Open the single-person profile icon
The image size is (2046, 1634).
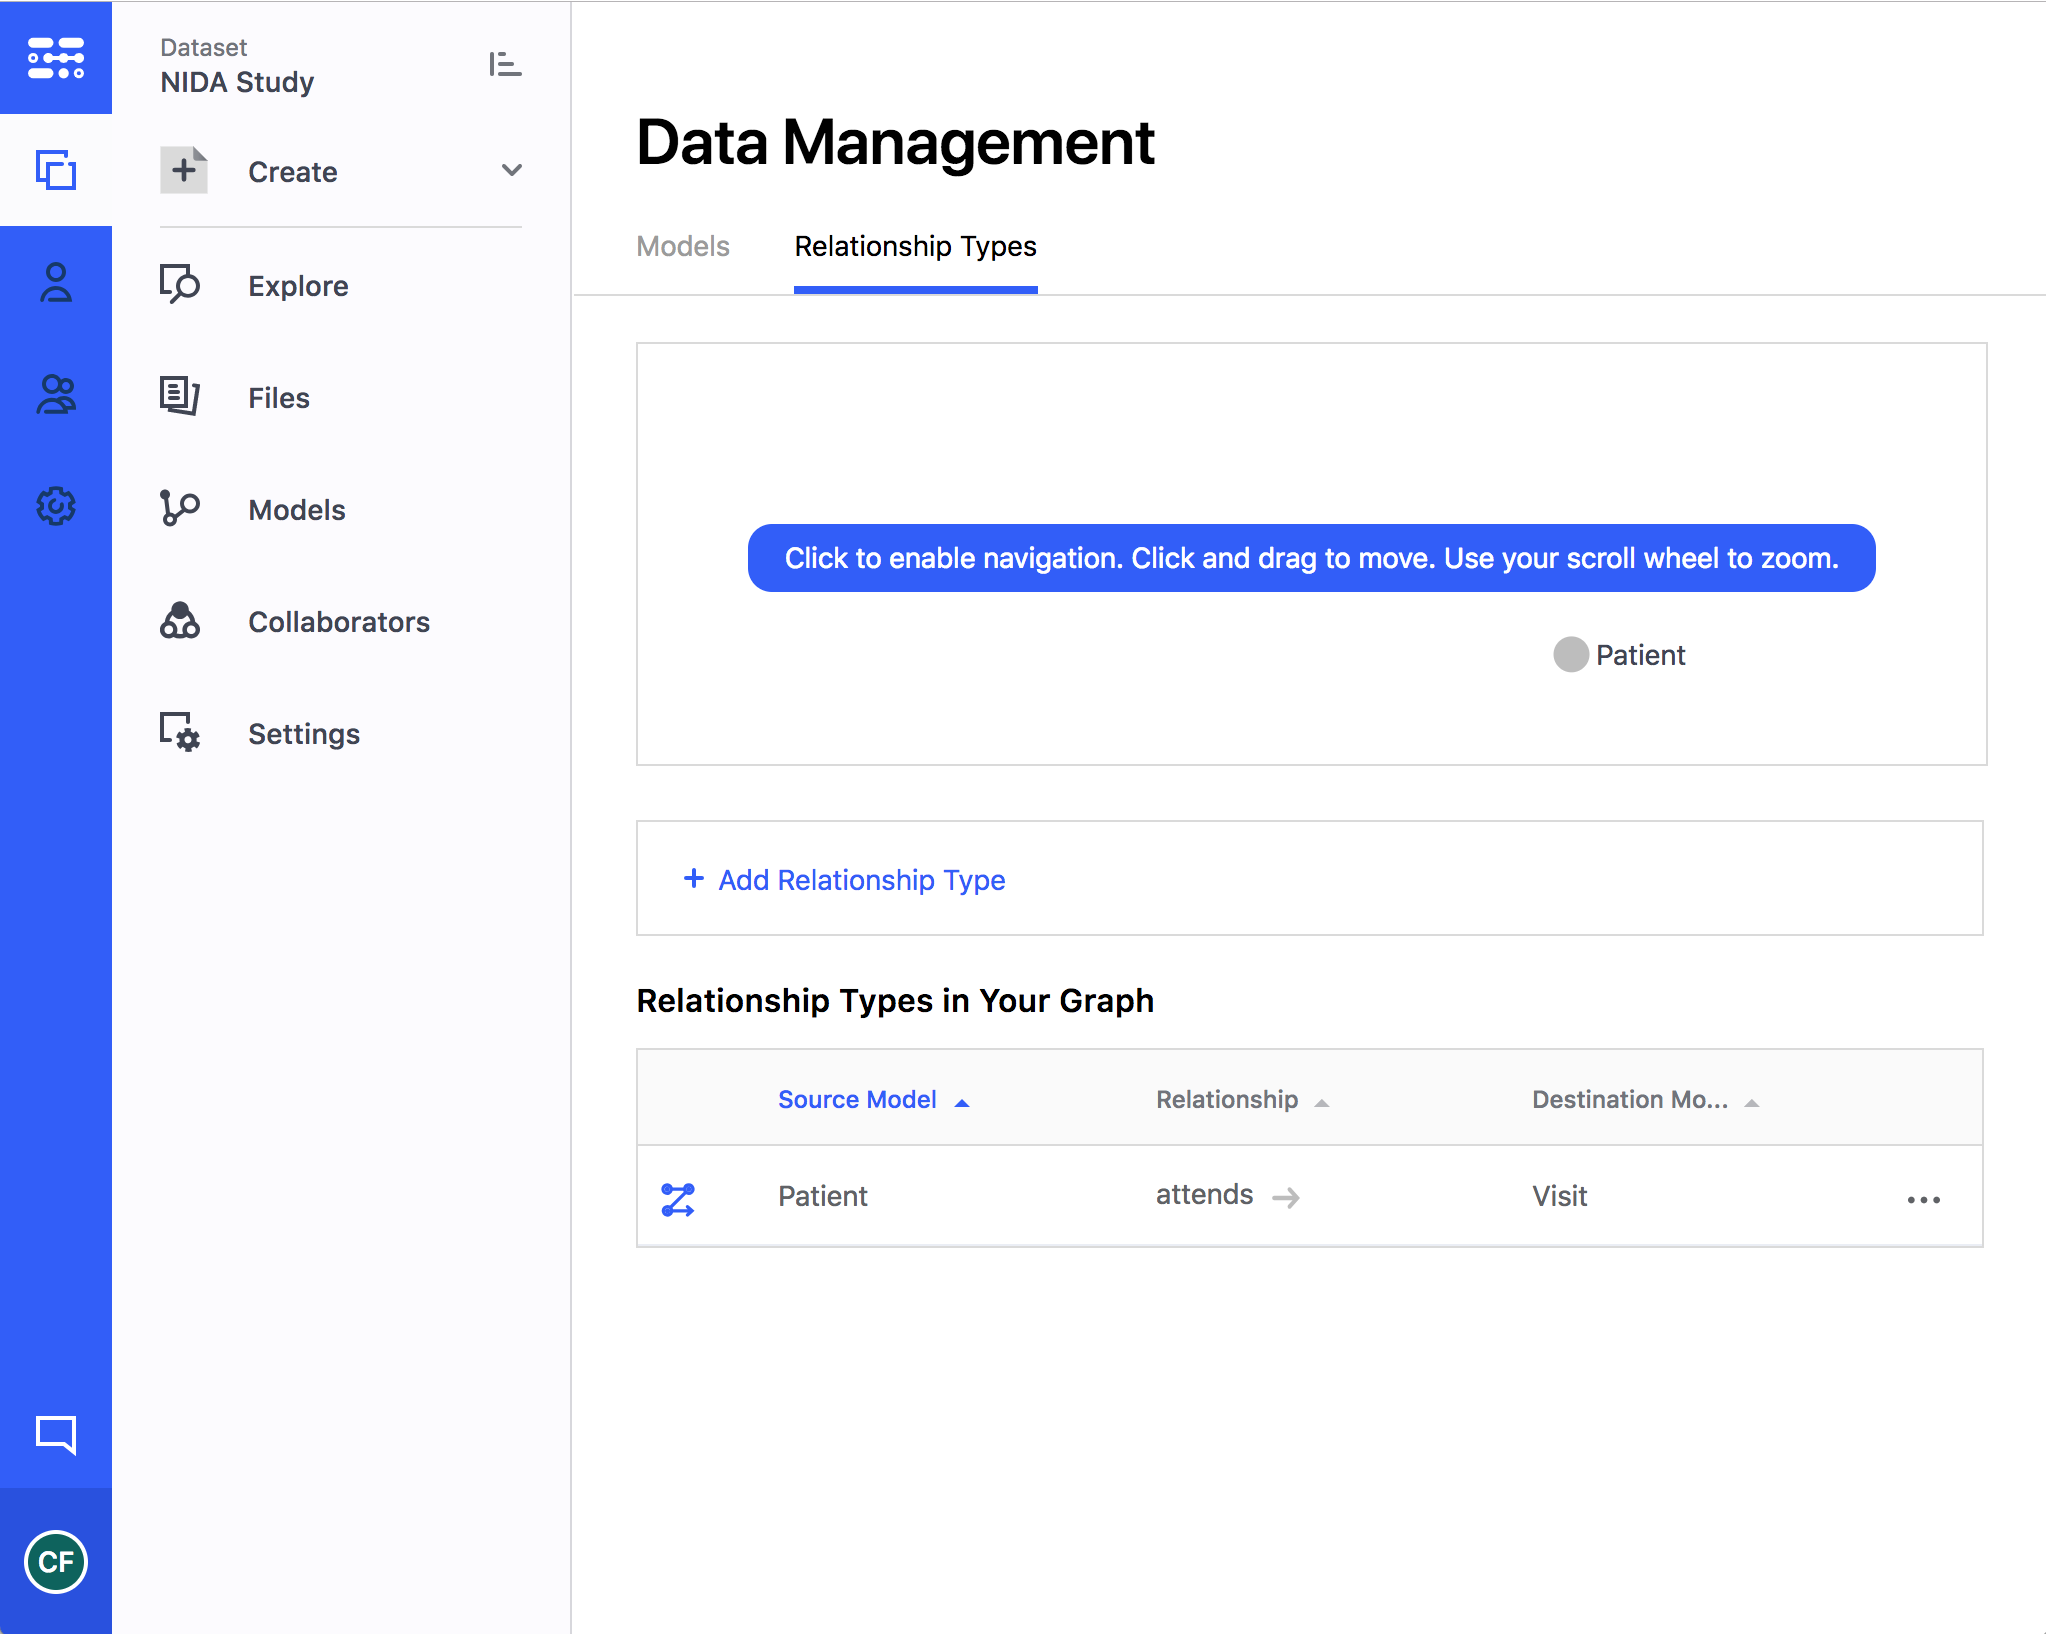point(56,283)
